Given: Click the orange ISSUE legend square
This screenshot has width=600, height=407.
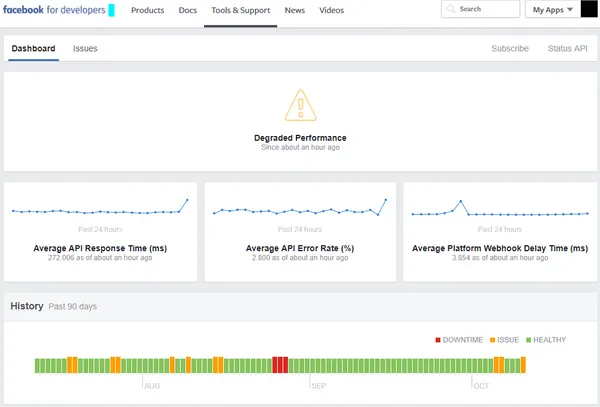Looking at the screenshot, I should click(x=492, y=340).
